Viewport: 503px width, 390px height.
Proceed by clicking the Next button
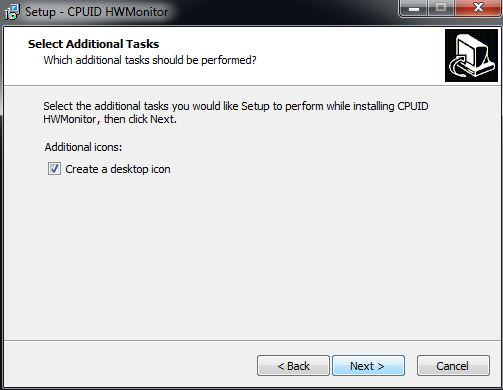368,366
